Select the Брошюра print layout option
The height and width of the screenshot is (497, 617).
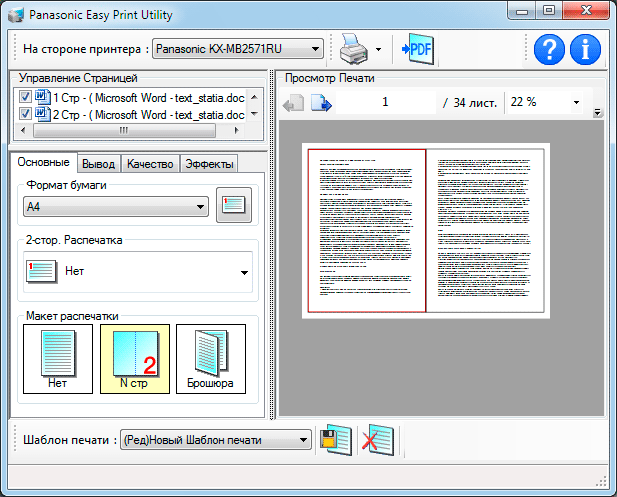[x=211, y=359]
